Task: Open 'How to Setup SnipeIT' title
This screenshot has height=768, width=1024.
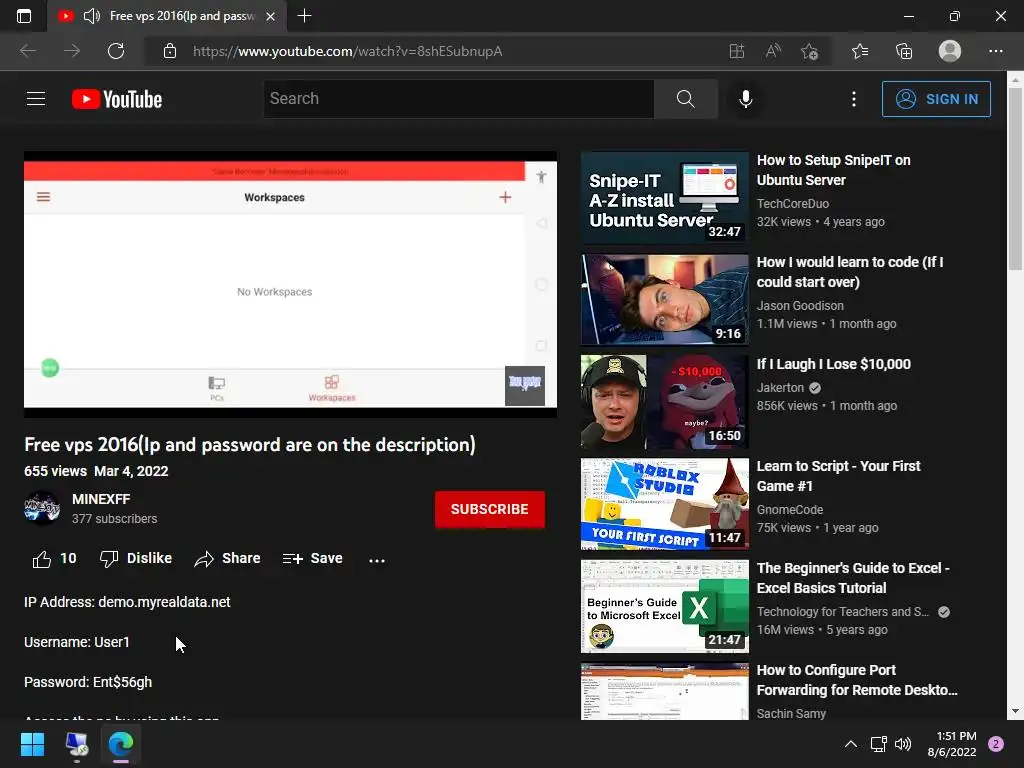Action: coord(833,170)
